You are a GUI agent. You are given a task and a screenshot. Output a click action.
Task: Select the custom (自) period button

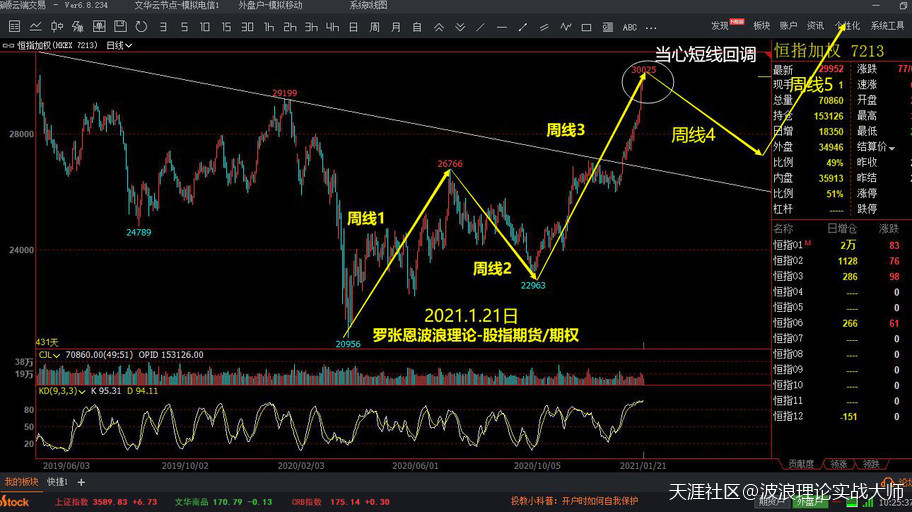[417, 27]
